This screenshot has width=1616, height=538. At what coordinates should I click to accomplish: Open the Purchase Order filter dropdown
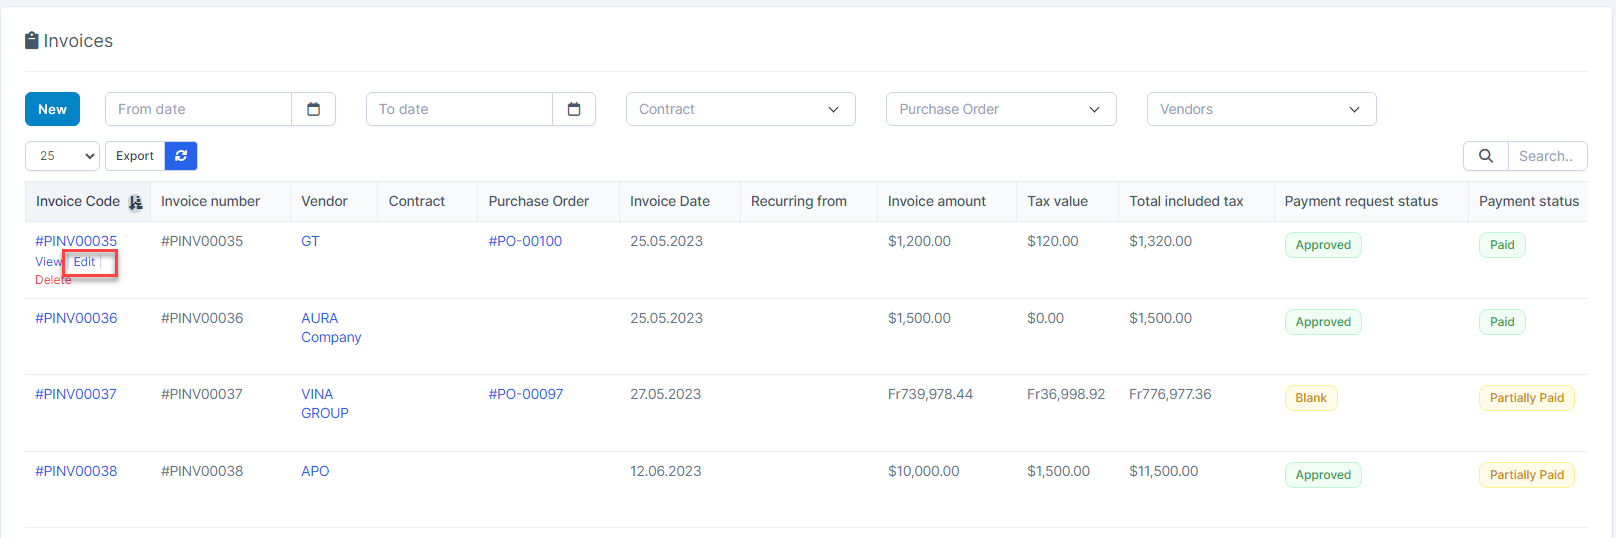(1000, 109)
